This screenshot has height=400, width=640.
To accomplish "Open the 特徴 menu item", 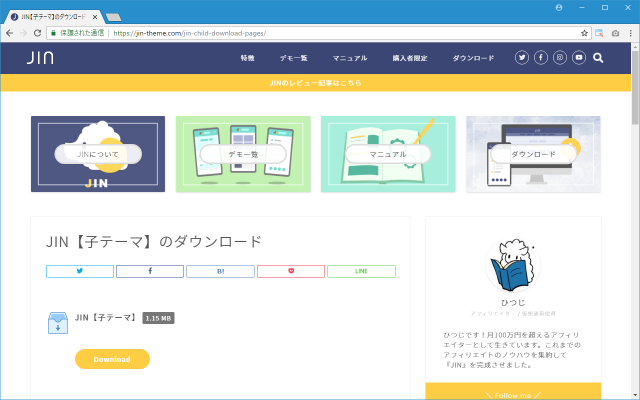I will (x=247, y=58).
